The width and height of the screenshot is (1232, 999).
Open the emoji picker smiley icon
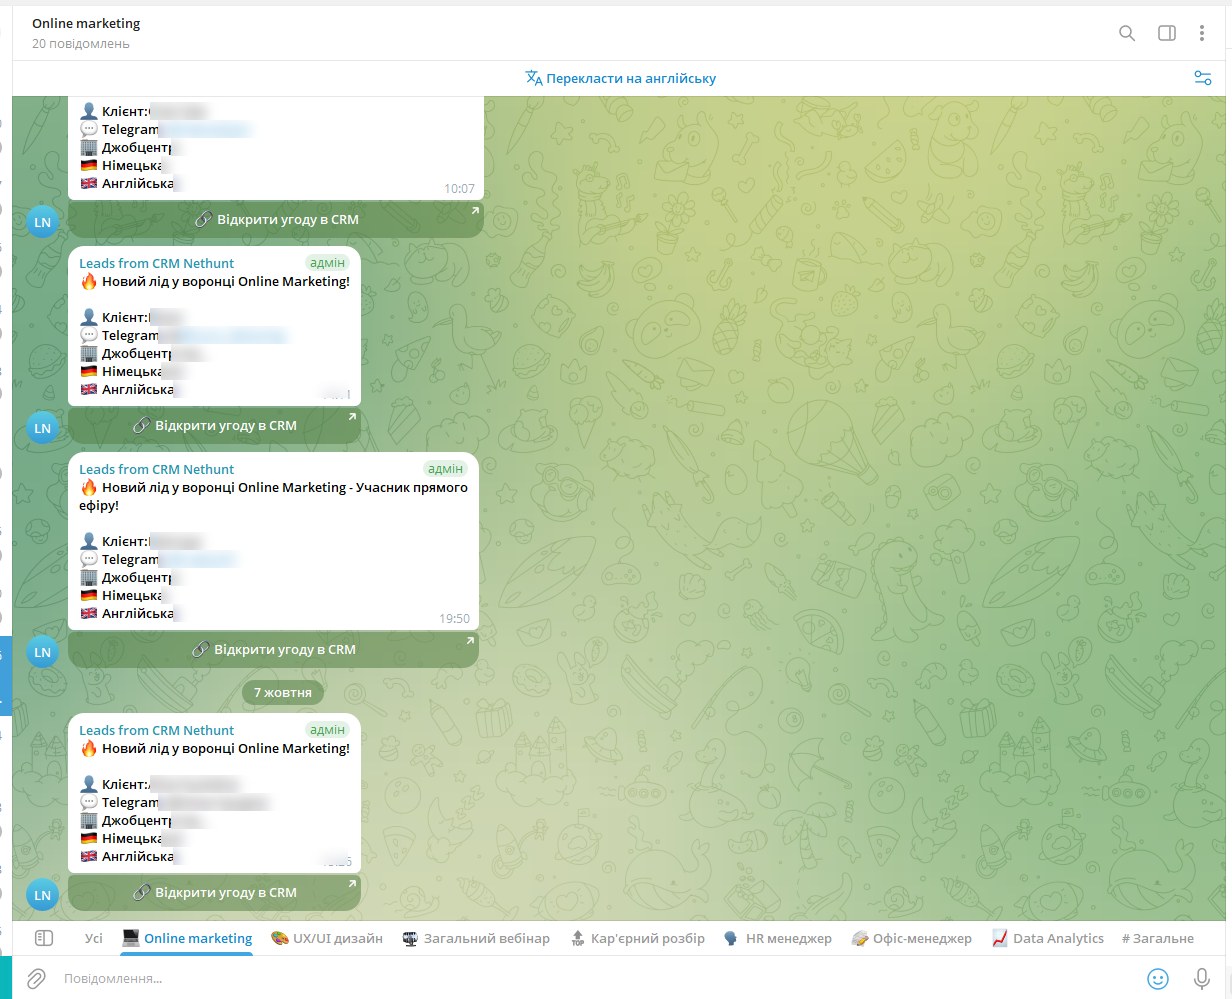pos(1158,978)
